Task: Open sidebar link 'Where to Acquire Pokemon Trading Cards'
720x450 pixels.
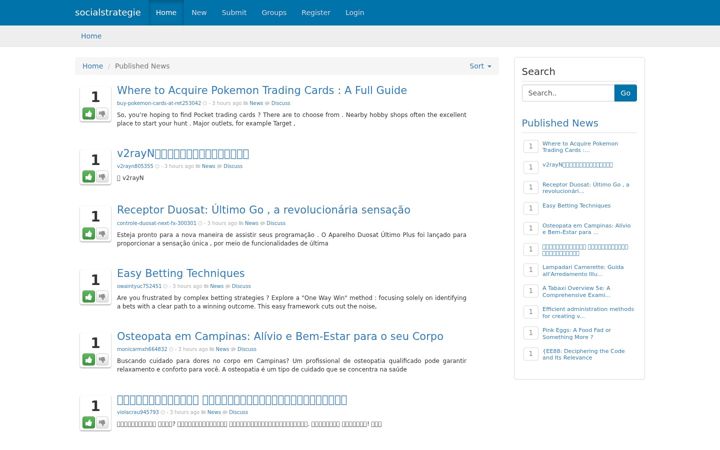Action: pyautogui.click(x=580, y=147)
